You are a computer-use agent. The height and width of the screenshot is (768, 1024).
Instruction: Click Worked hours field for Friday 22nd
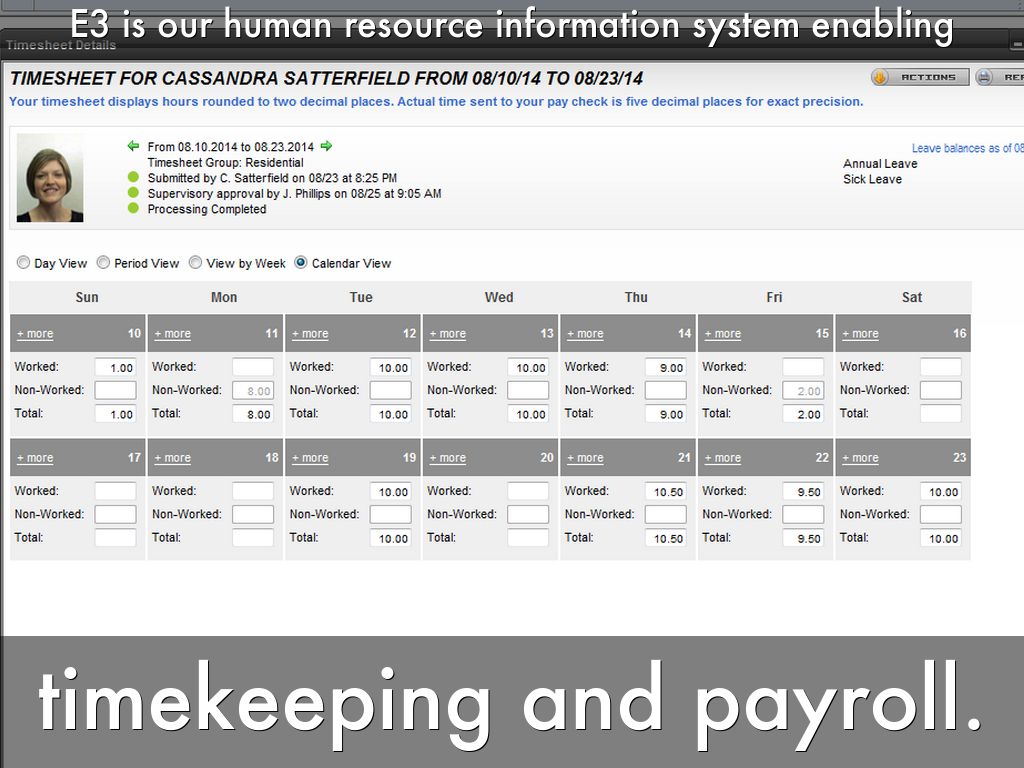[x=803, y=492]
